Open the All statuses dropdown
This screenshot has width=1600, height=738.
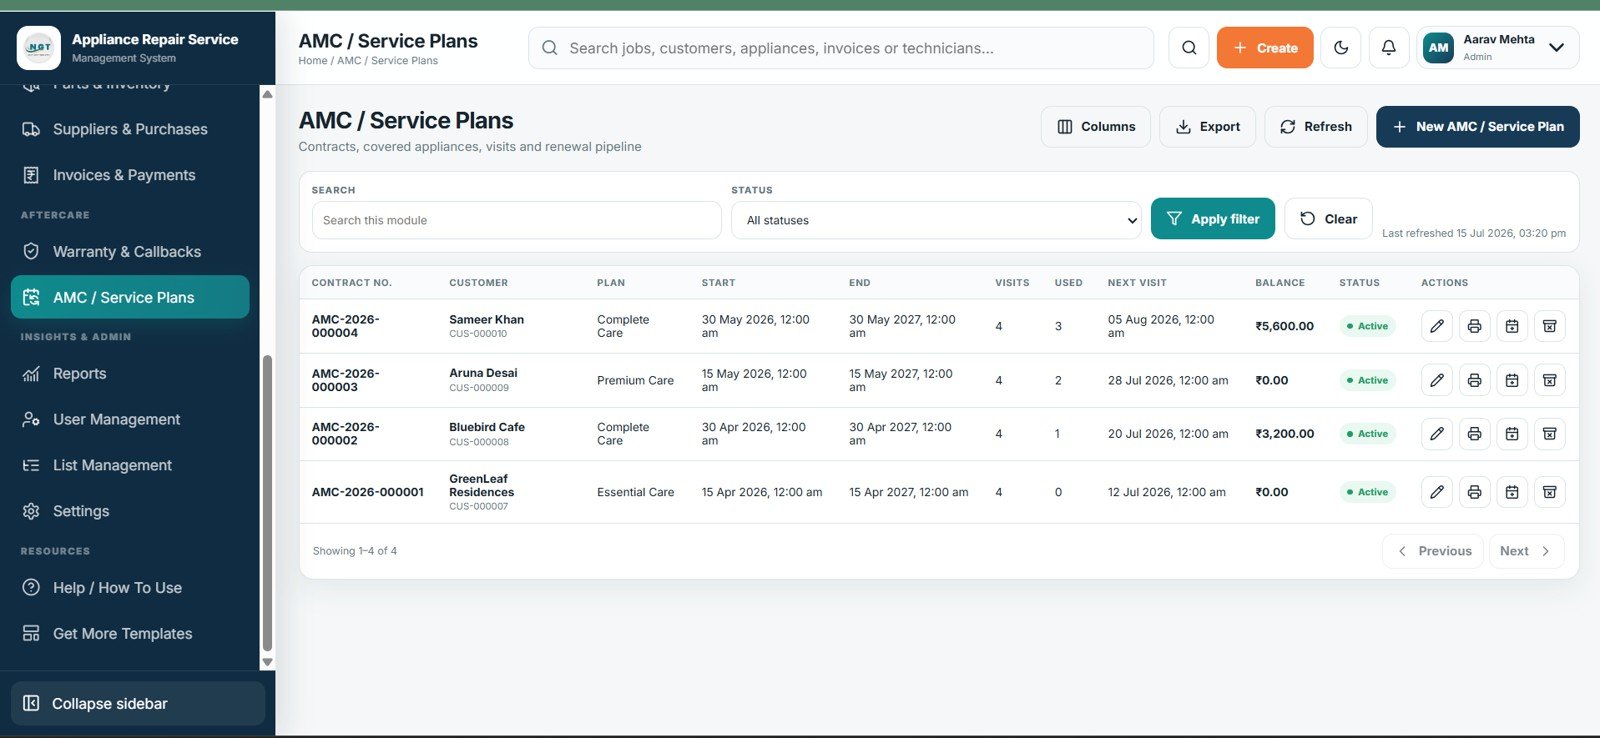(936, 220)
